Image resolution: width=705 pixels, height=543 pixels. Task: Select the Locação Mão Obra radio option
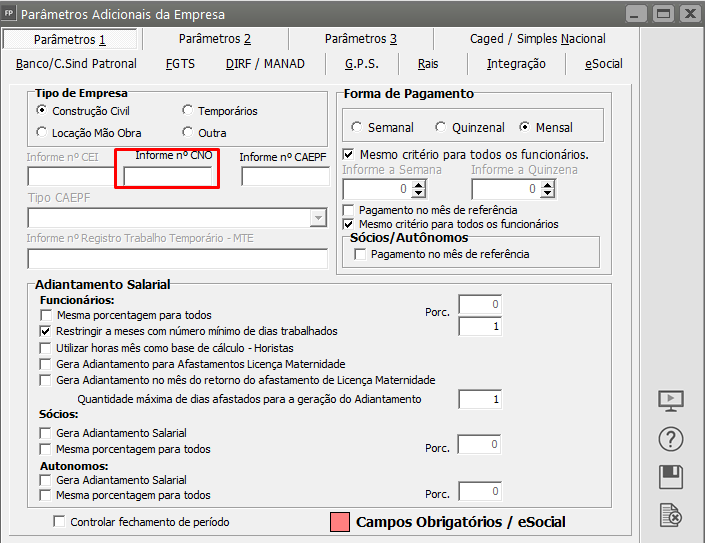pyautogui.click(x=42, y=132)
